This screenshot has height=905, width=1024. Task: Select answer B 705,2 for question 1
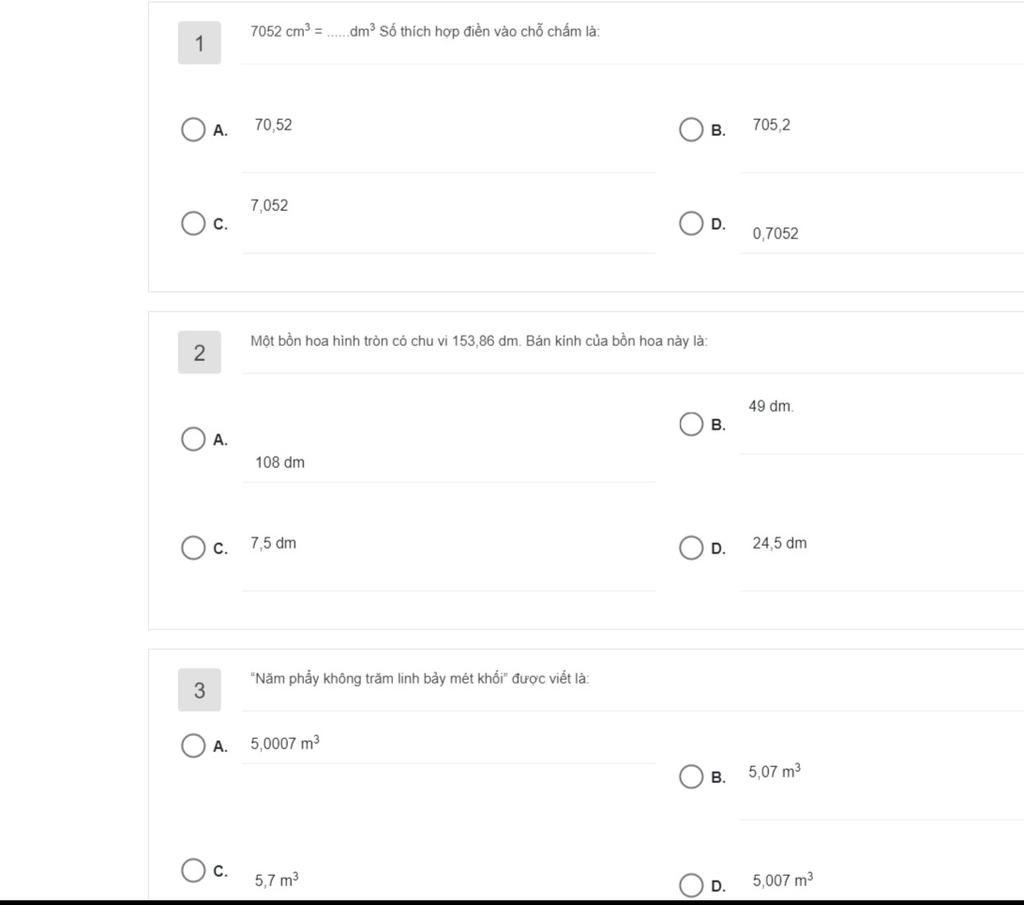click(691, 129)
